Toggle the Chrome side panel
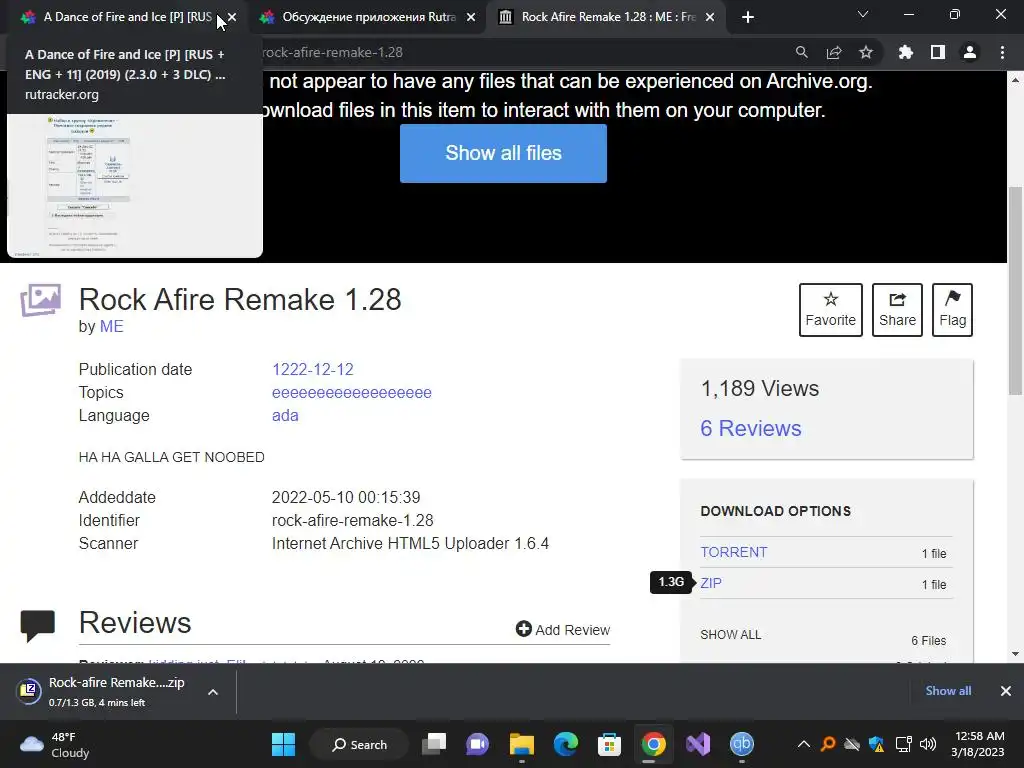The image size is (1024, 768). click(x=937, y=52)
